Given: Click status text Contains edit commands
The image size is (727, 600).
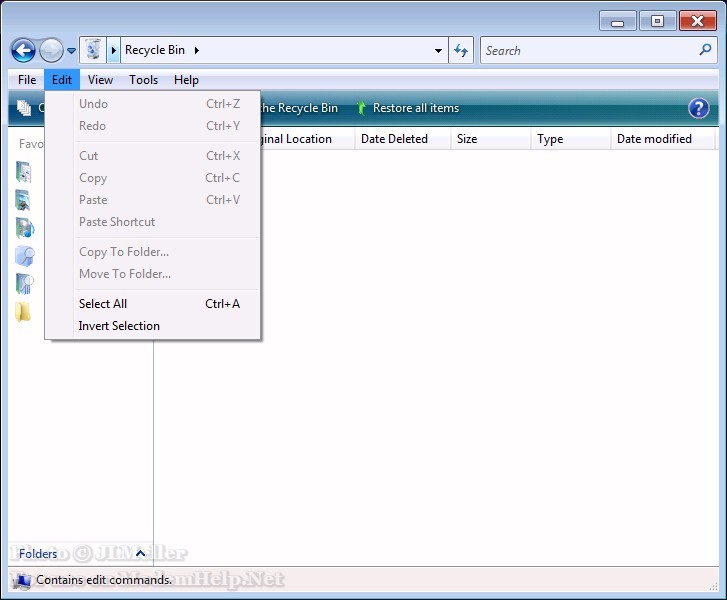Looking at the screenshot, I should [x=104, y=580].
